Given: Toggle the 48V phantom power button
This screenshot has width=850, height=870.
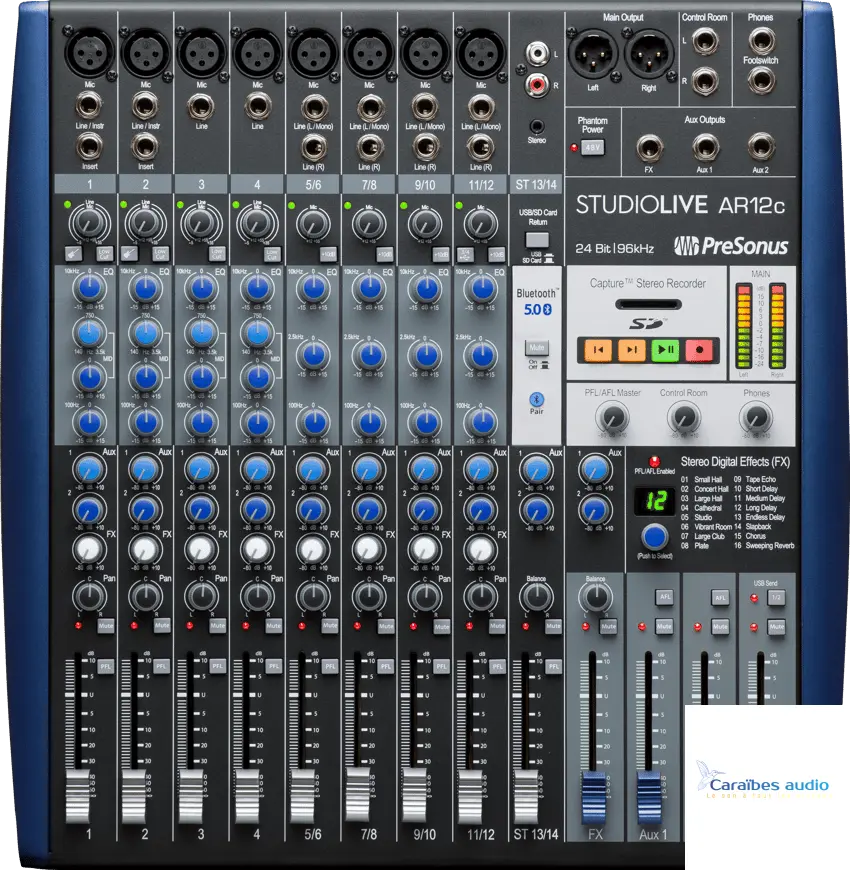Looking at the screenshot, I should [593, 147].
